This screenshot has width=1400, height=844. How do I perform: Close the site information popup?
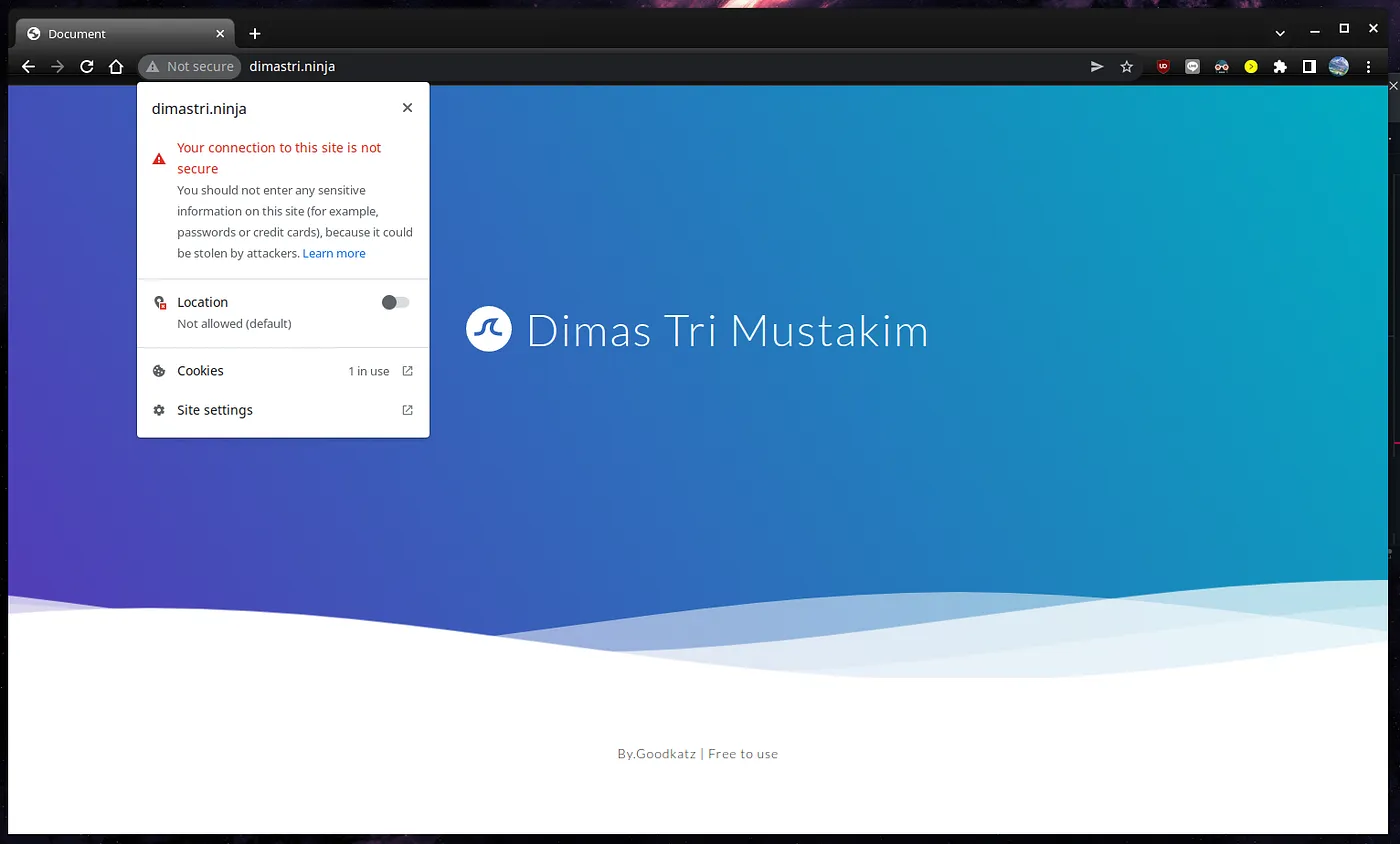tap(407, 108)
